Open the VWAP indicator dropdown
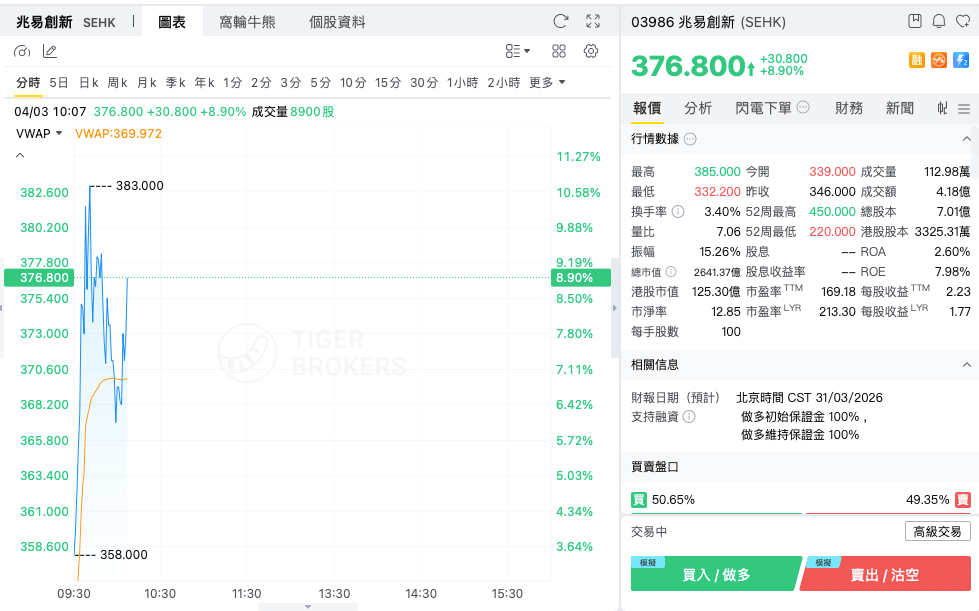This screenshot has height=611, width=979. point(39,134)
